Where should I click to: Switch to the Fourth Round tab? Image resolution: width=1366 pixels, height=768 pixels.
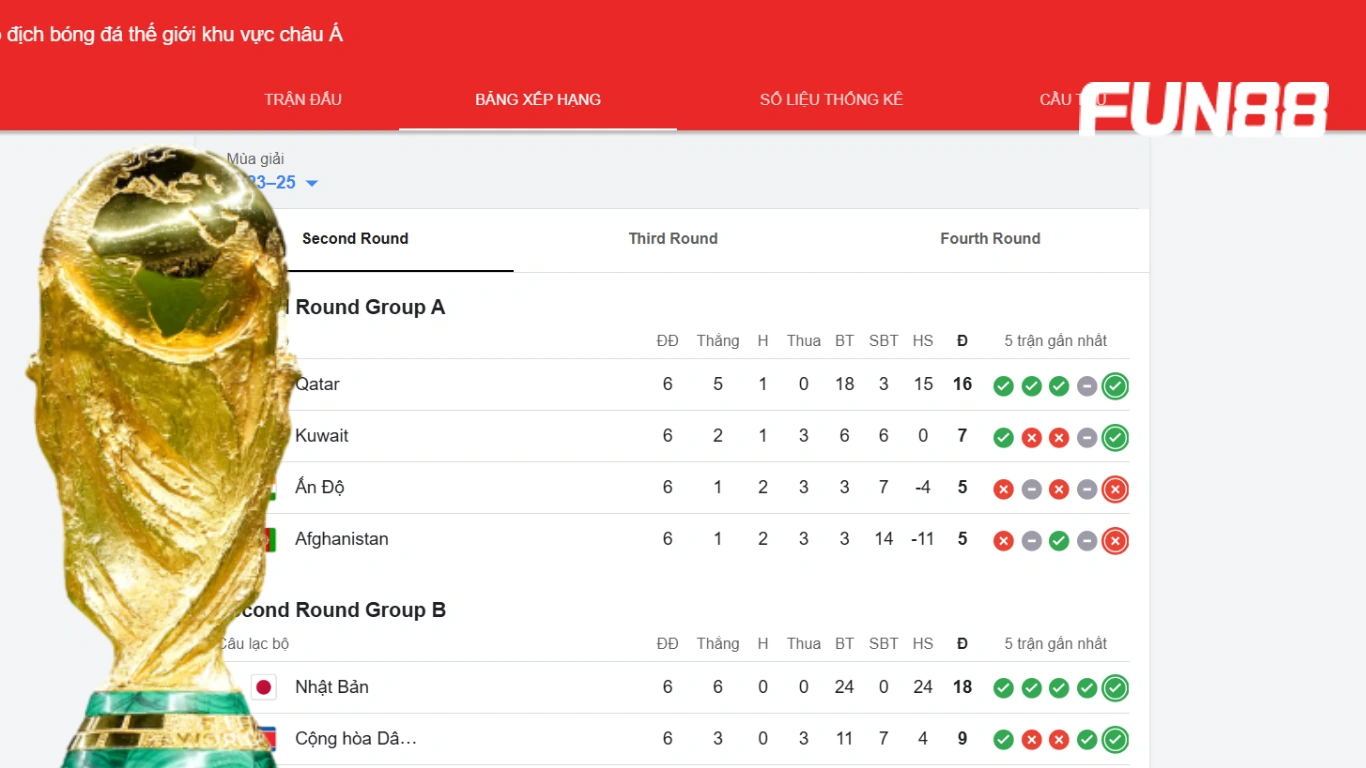[x=990, y=239]
